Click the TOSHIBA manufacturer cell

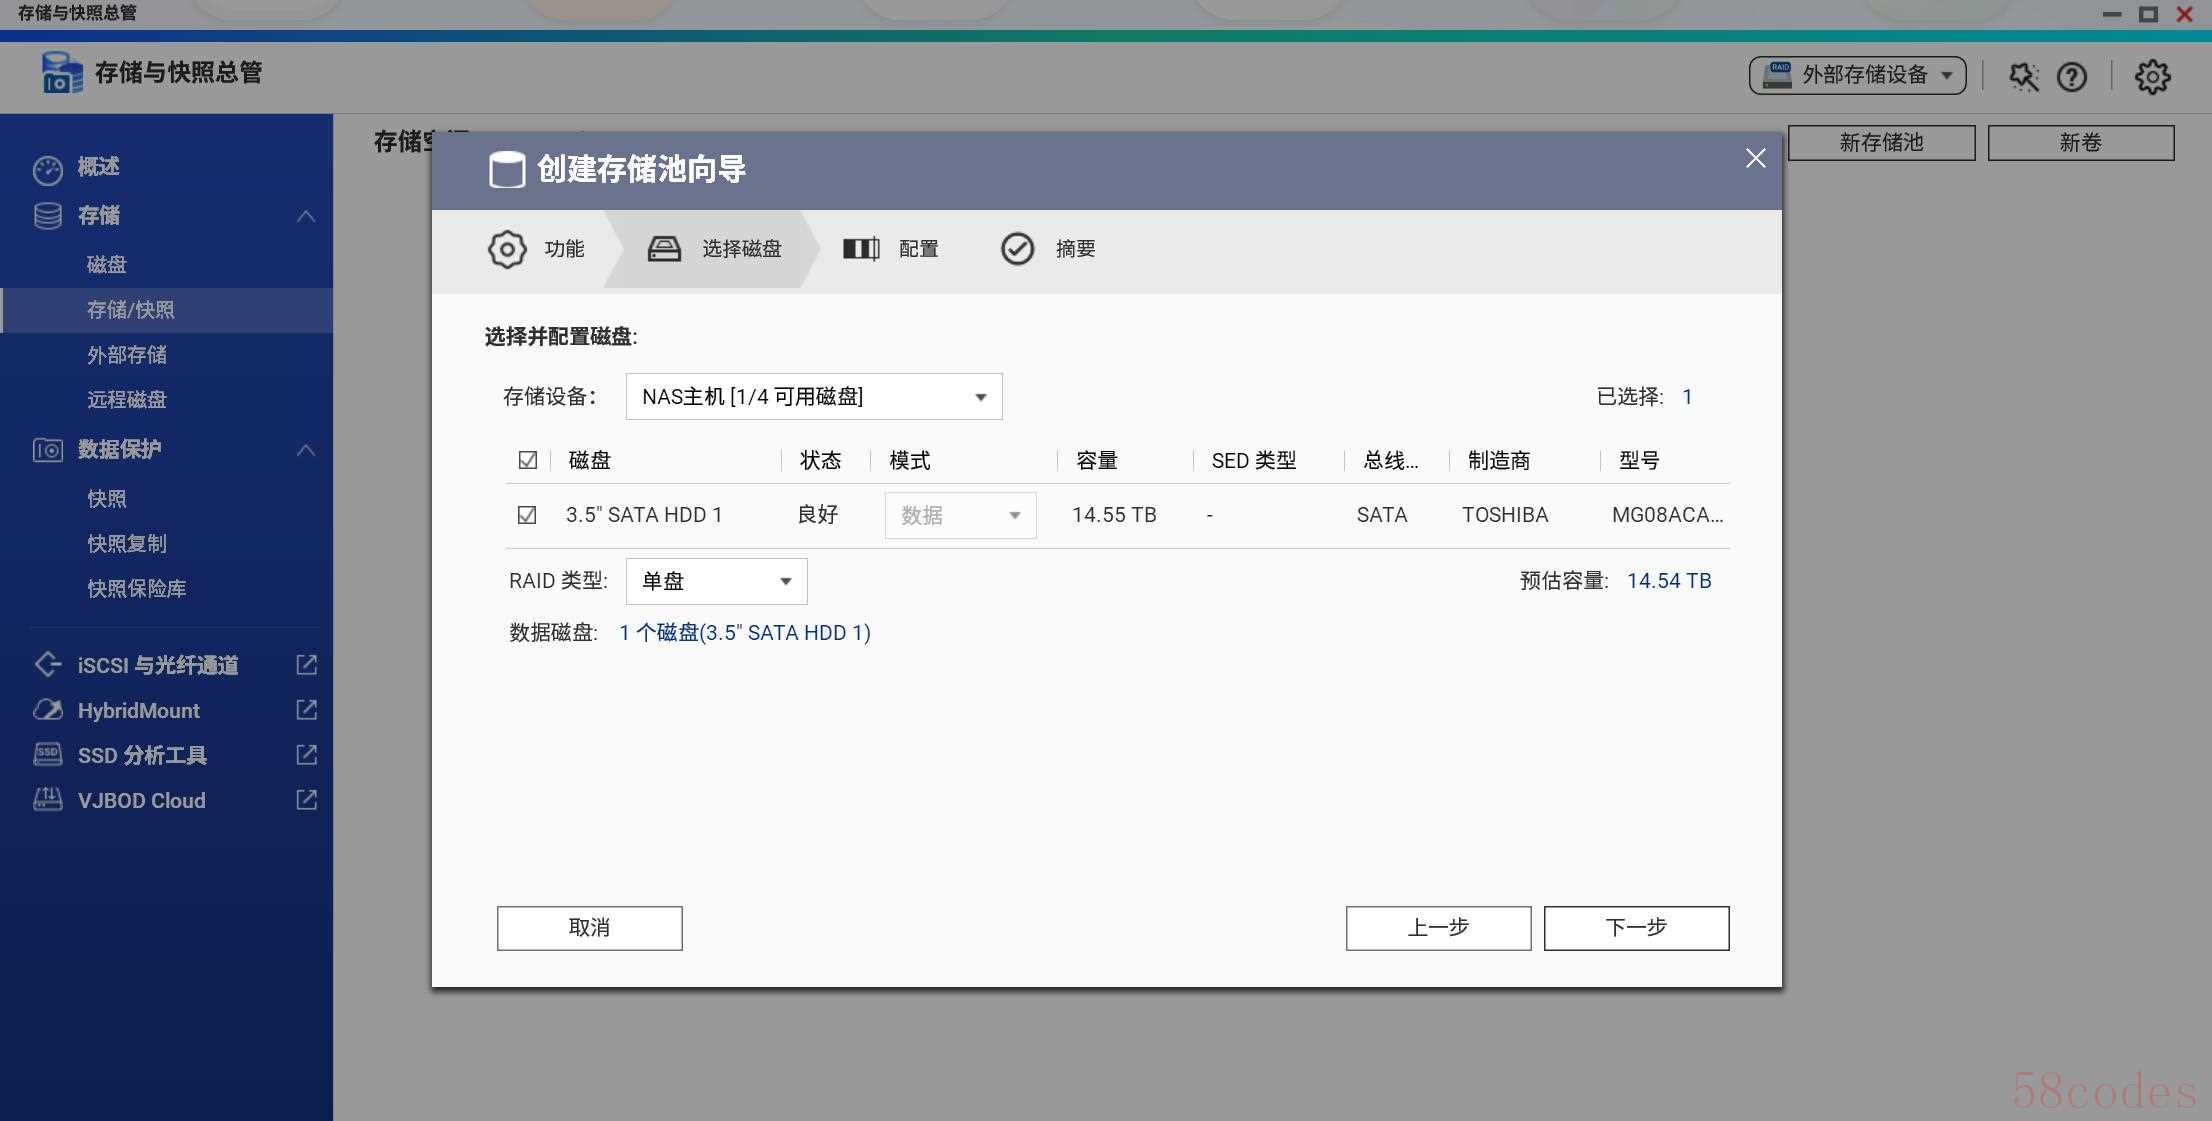(1505, 515)
